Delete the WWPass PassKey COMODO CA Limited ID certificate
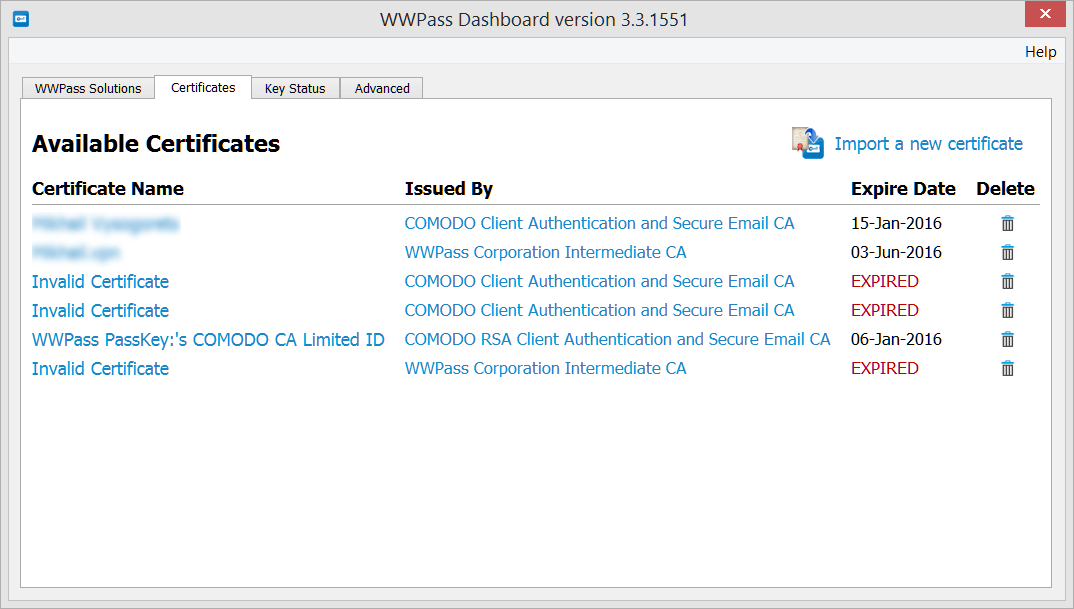This screenshot has height=609, width=1074. (x=1007, y=339)
